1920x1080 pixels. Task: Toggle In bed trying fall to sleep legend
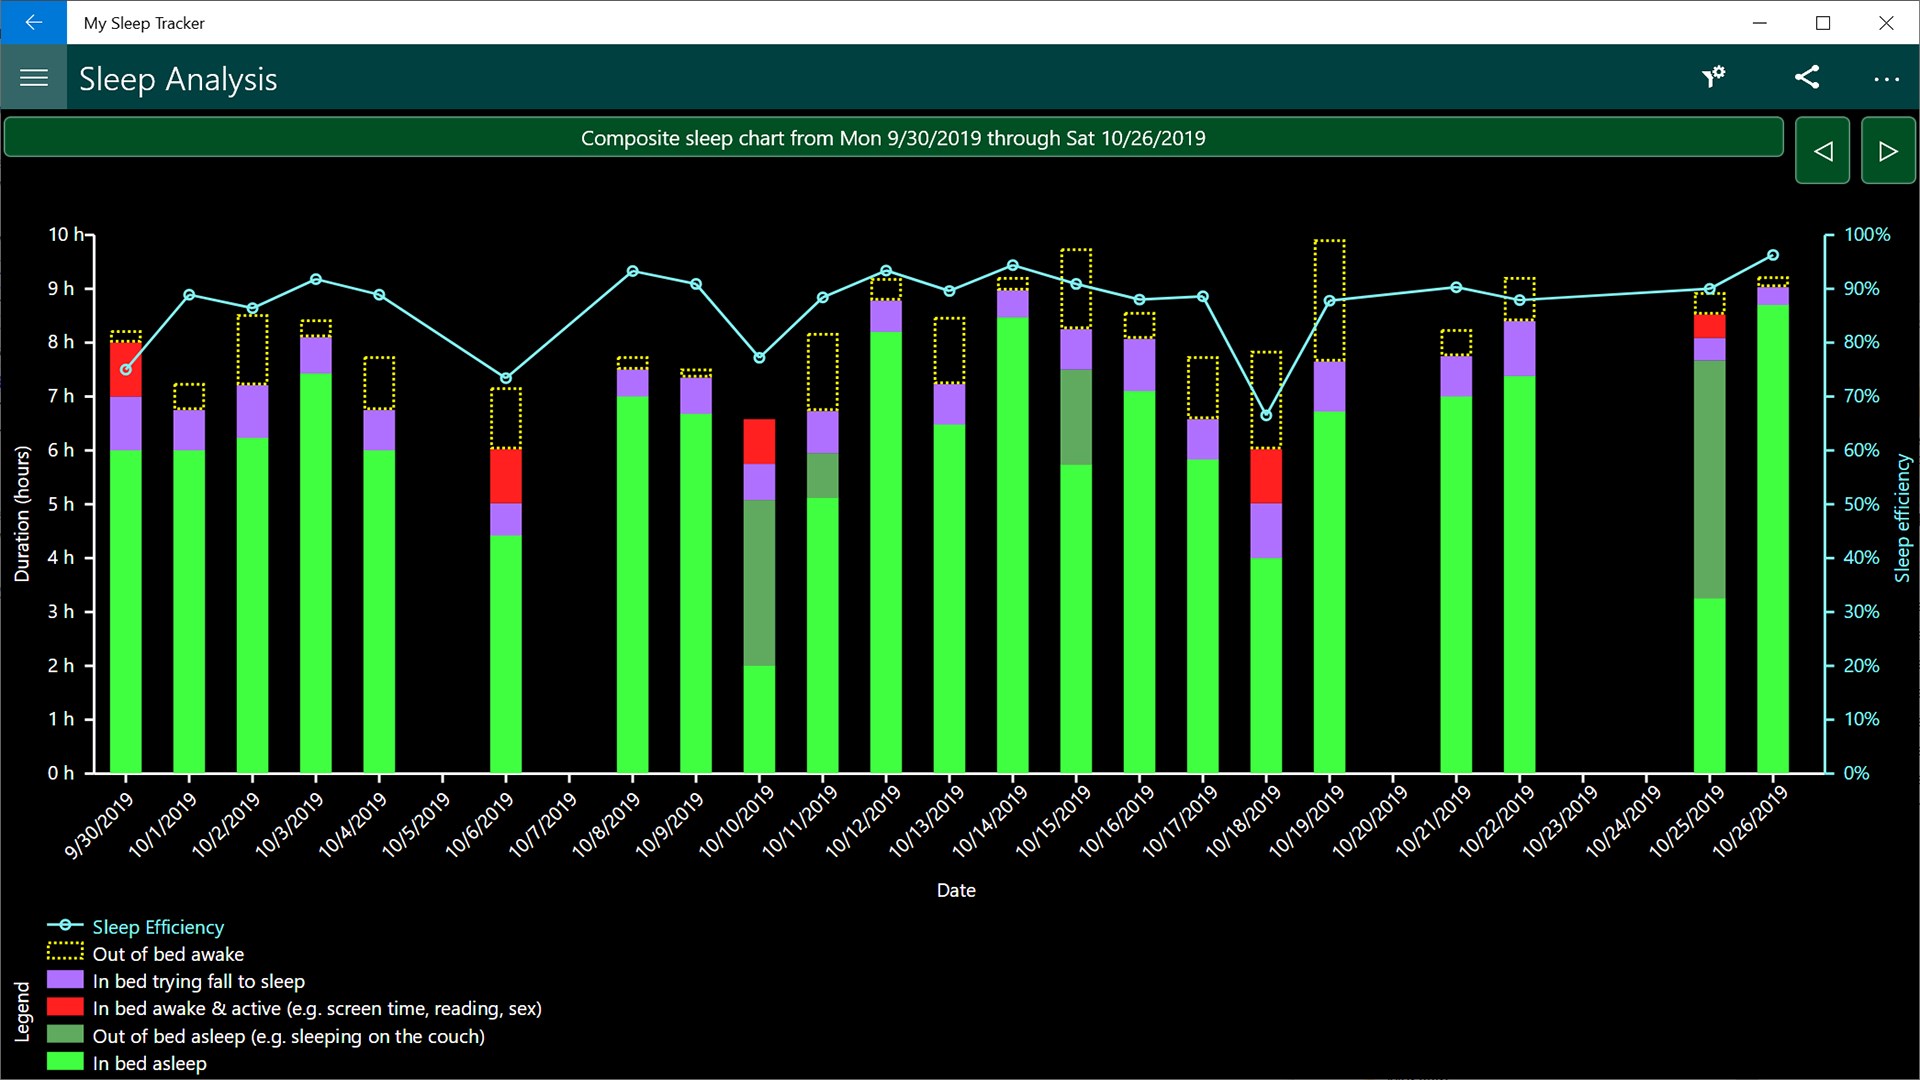(198, 981)
